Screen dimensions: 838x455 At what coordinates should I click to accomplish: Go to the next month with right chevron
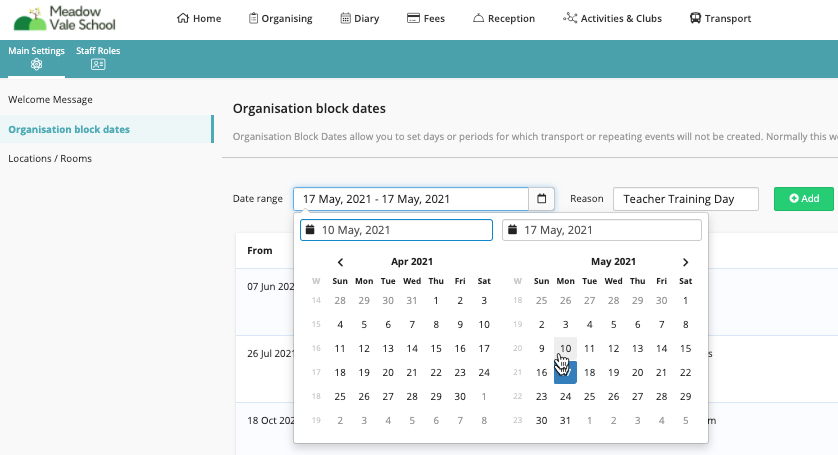point(685,262)
